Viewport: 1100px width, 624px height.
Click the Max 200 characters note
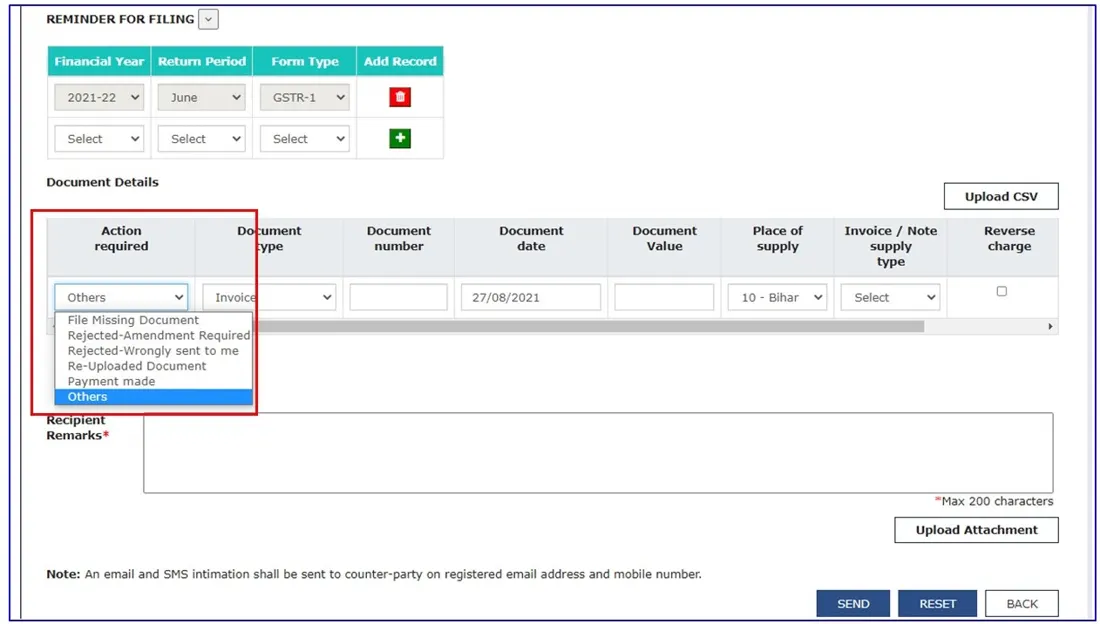pos(994,501)
